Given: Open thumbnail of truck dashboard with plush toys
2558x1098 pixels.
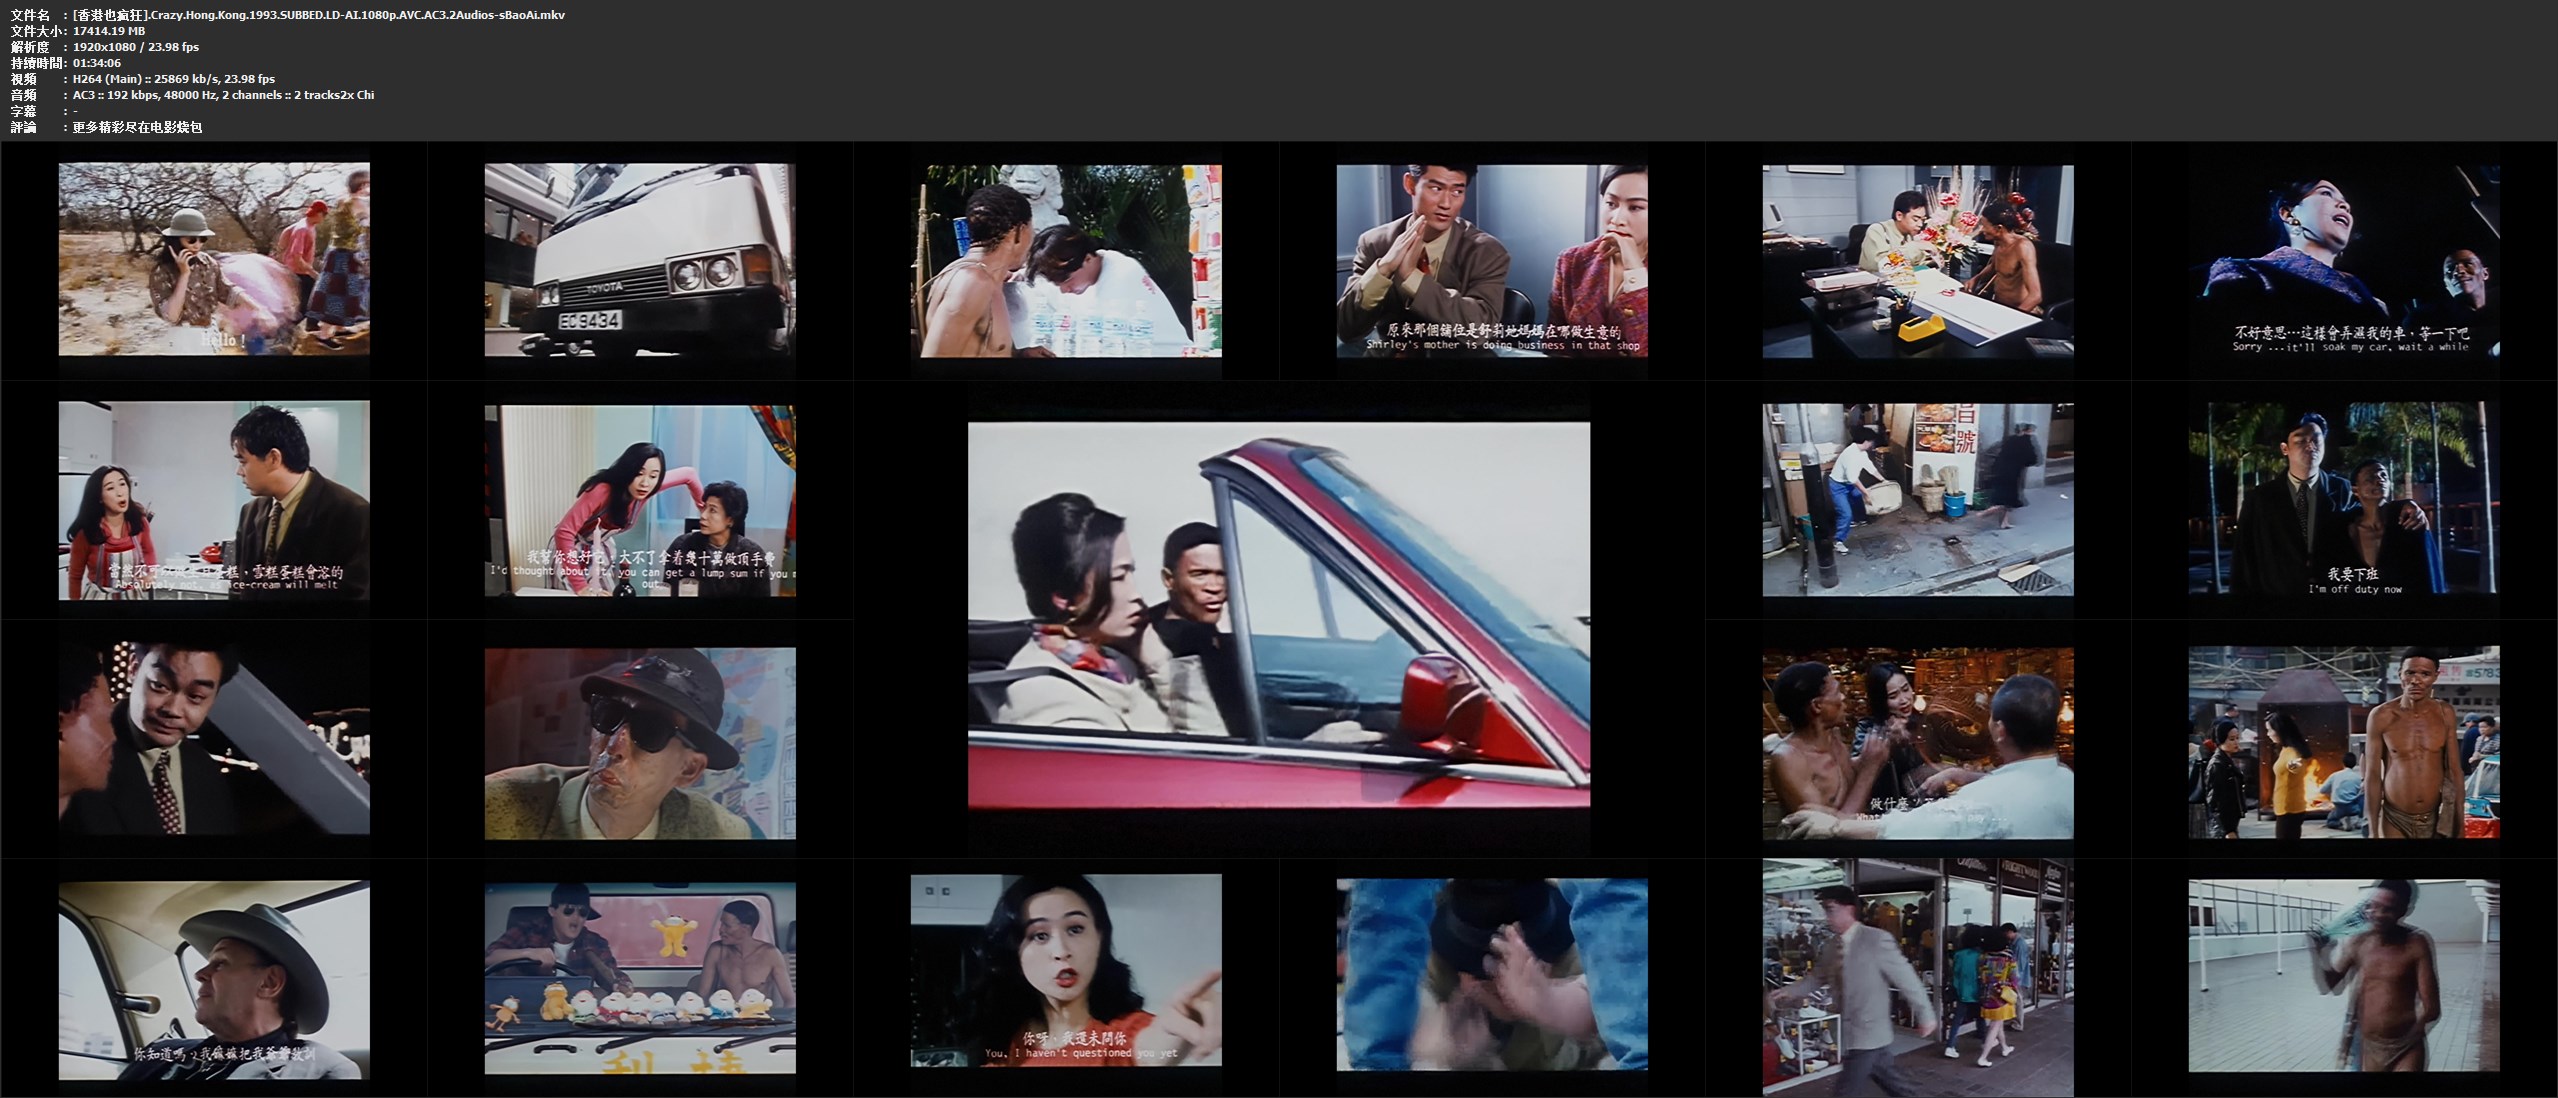Looking at the screenshot, I should coord(640,978).
